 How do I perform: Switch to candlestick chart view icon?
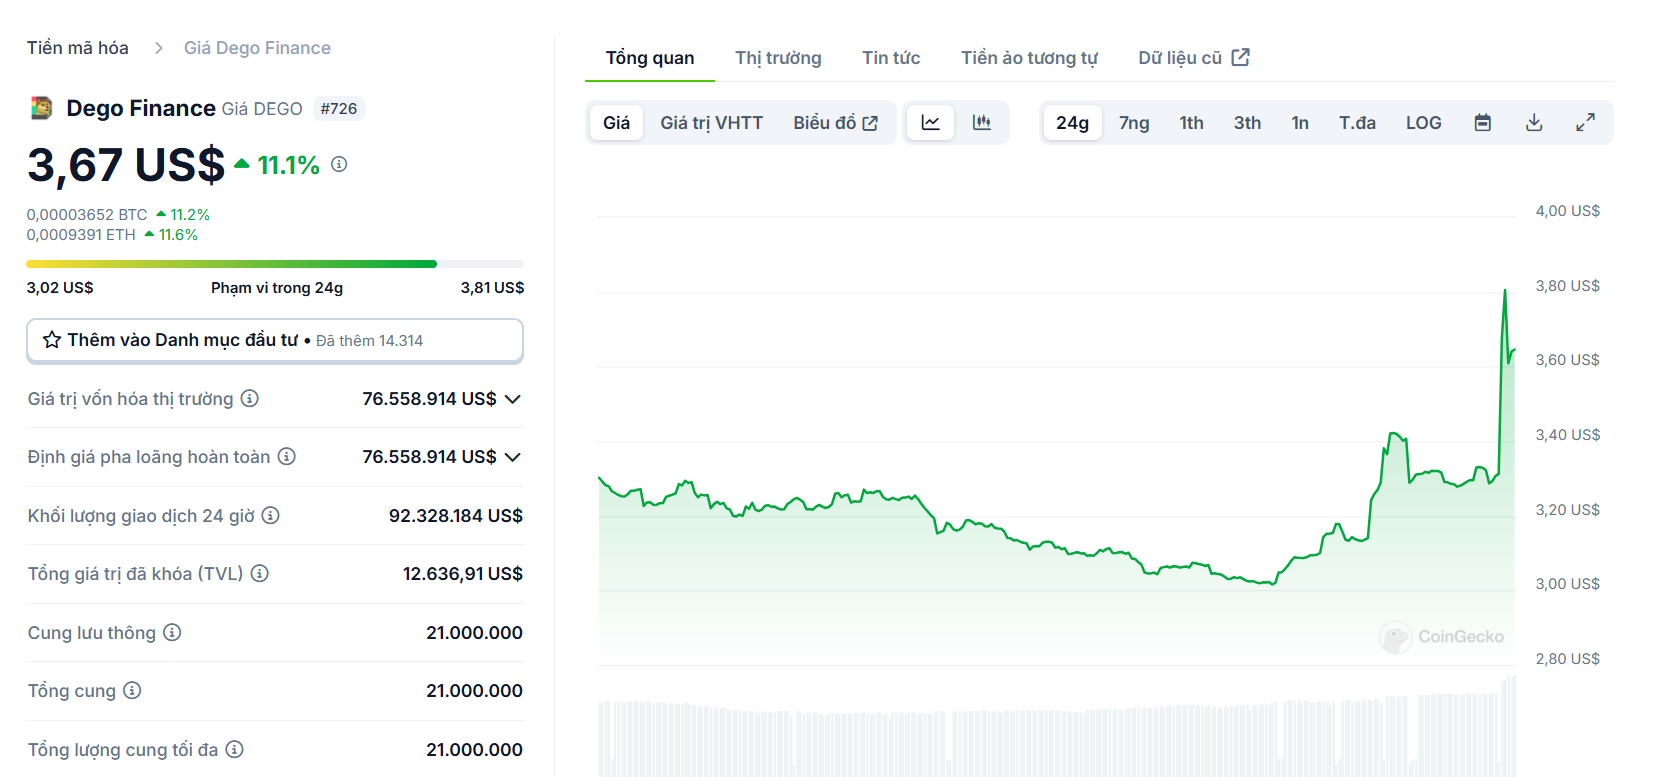point(982,123)
